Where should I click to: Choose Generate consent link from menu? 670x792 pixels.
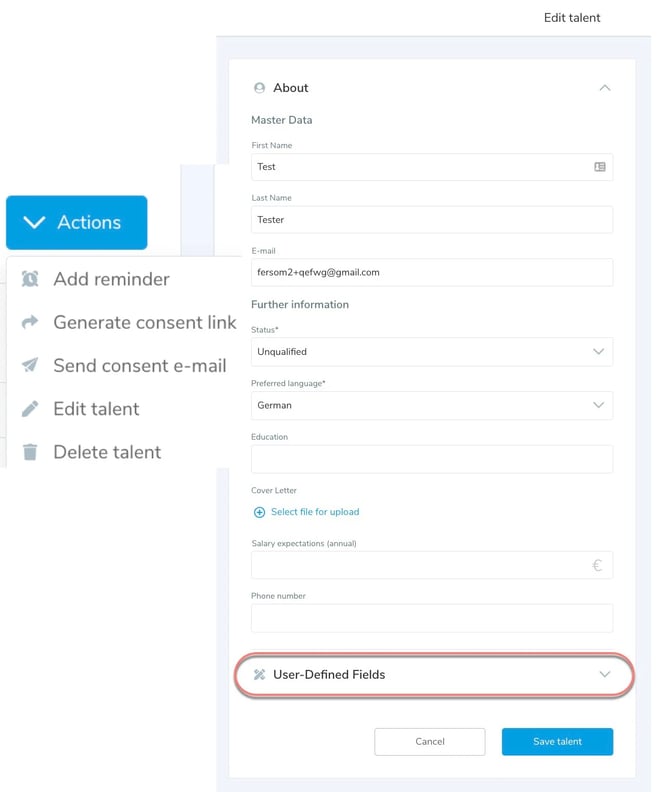[144, 322]
